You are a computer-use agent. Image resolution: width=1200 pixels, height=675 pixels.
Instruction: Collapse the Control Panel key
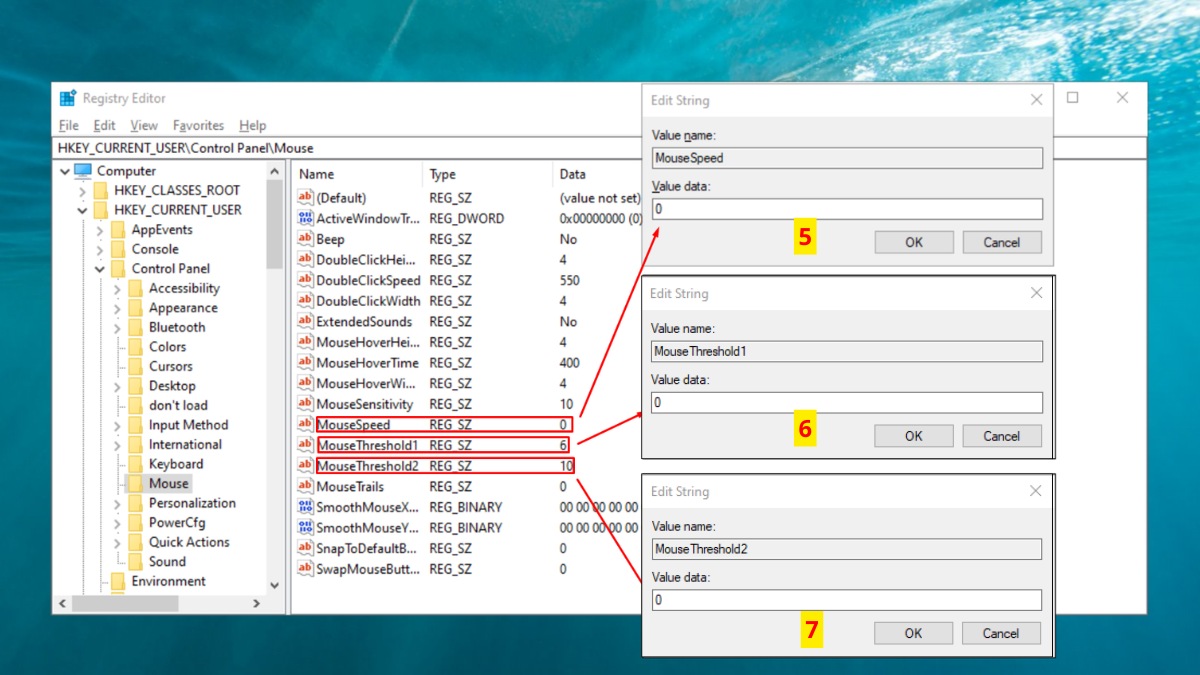pos(100,269)
